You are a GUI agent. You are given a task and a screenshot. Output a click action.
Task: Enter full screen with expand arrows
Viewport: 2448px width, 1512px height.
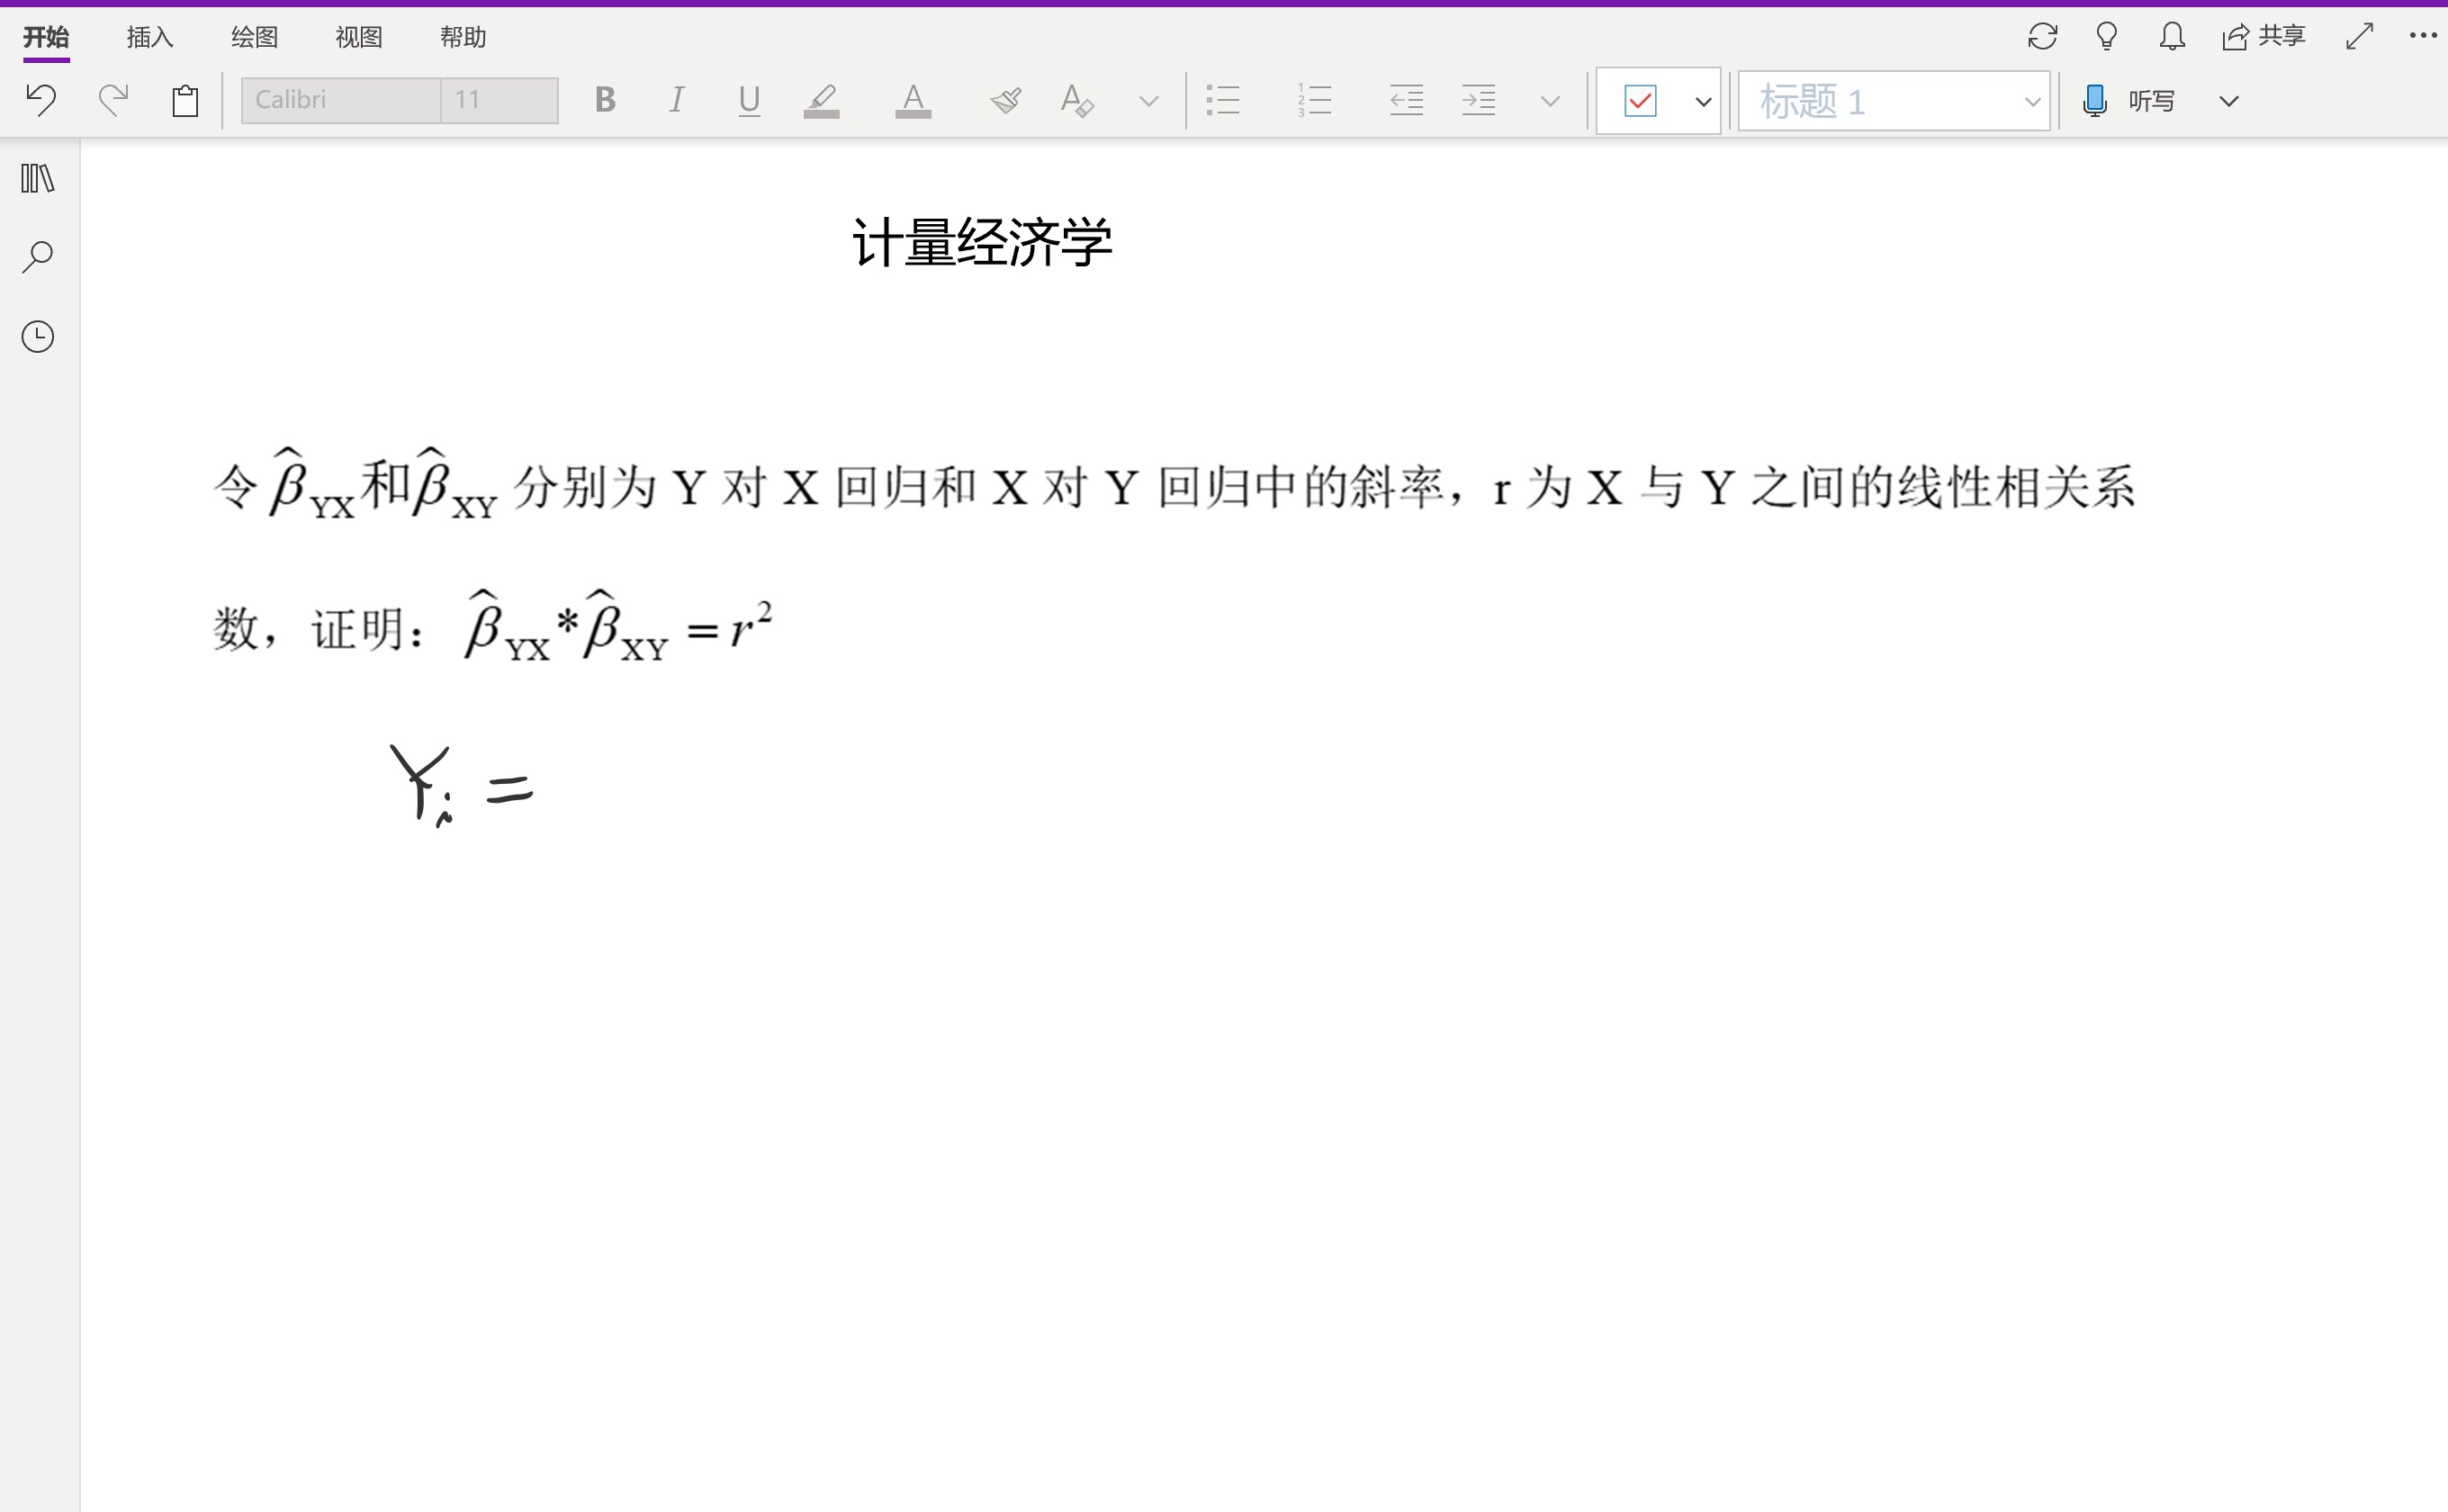point(2360,37)
